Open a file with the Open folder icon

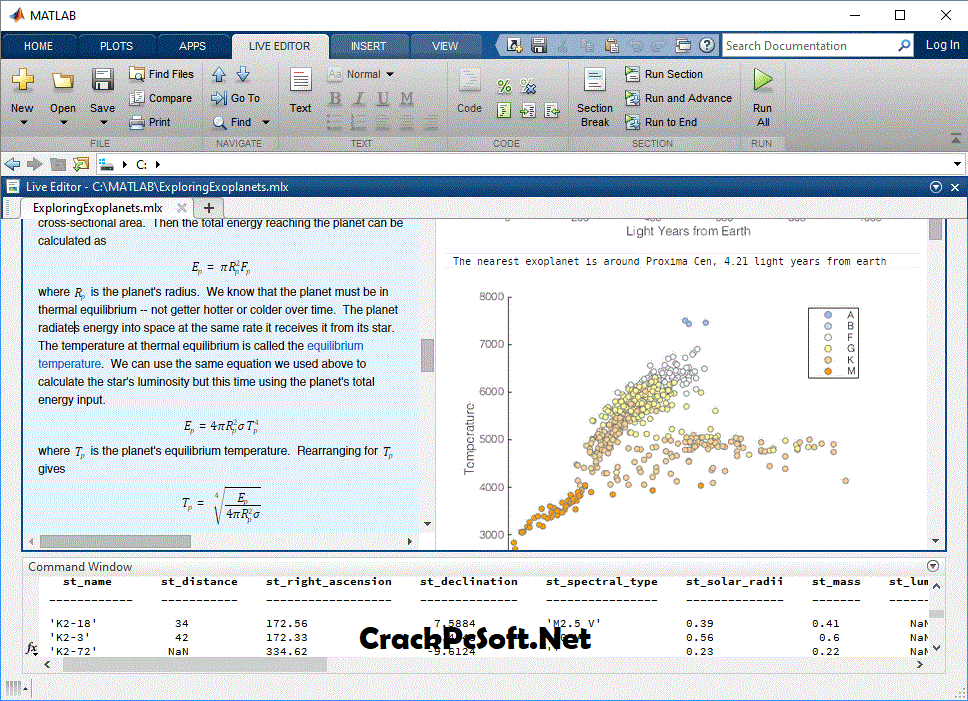coord(62,80)
